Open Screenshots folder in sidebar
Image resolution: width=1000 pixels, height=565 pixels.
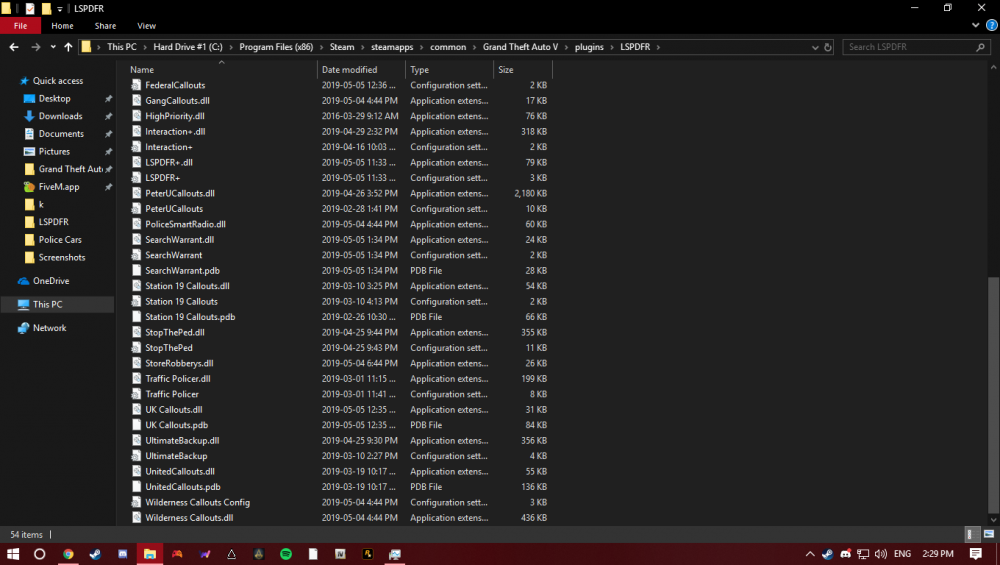tap(62, 258)
